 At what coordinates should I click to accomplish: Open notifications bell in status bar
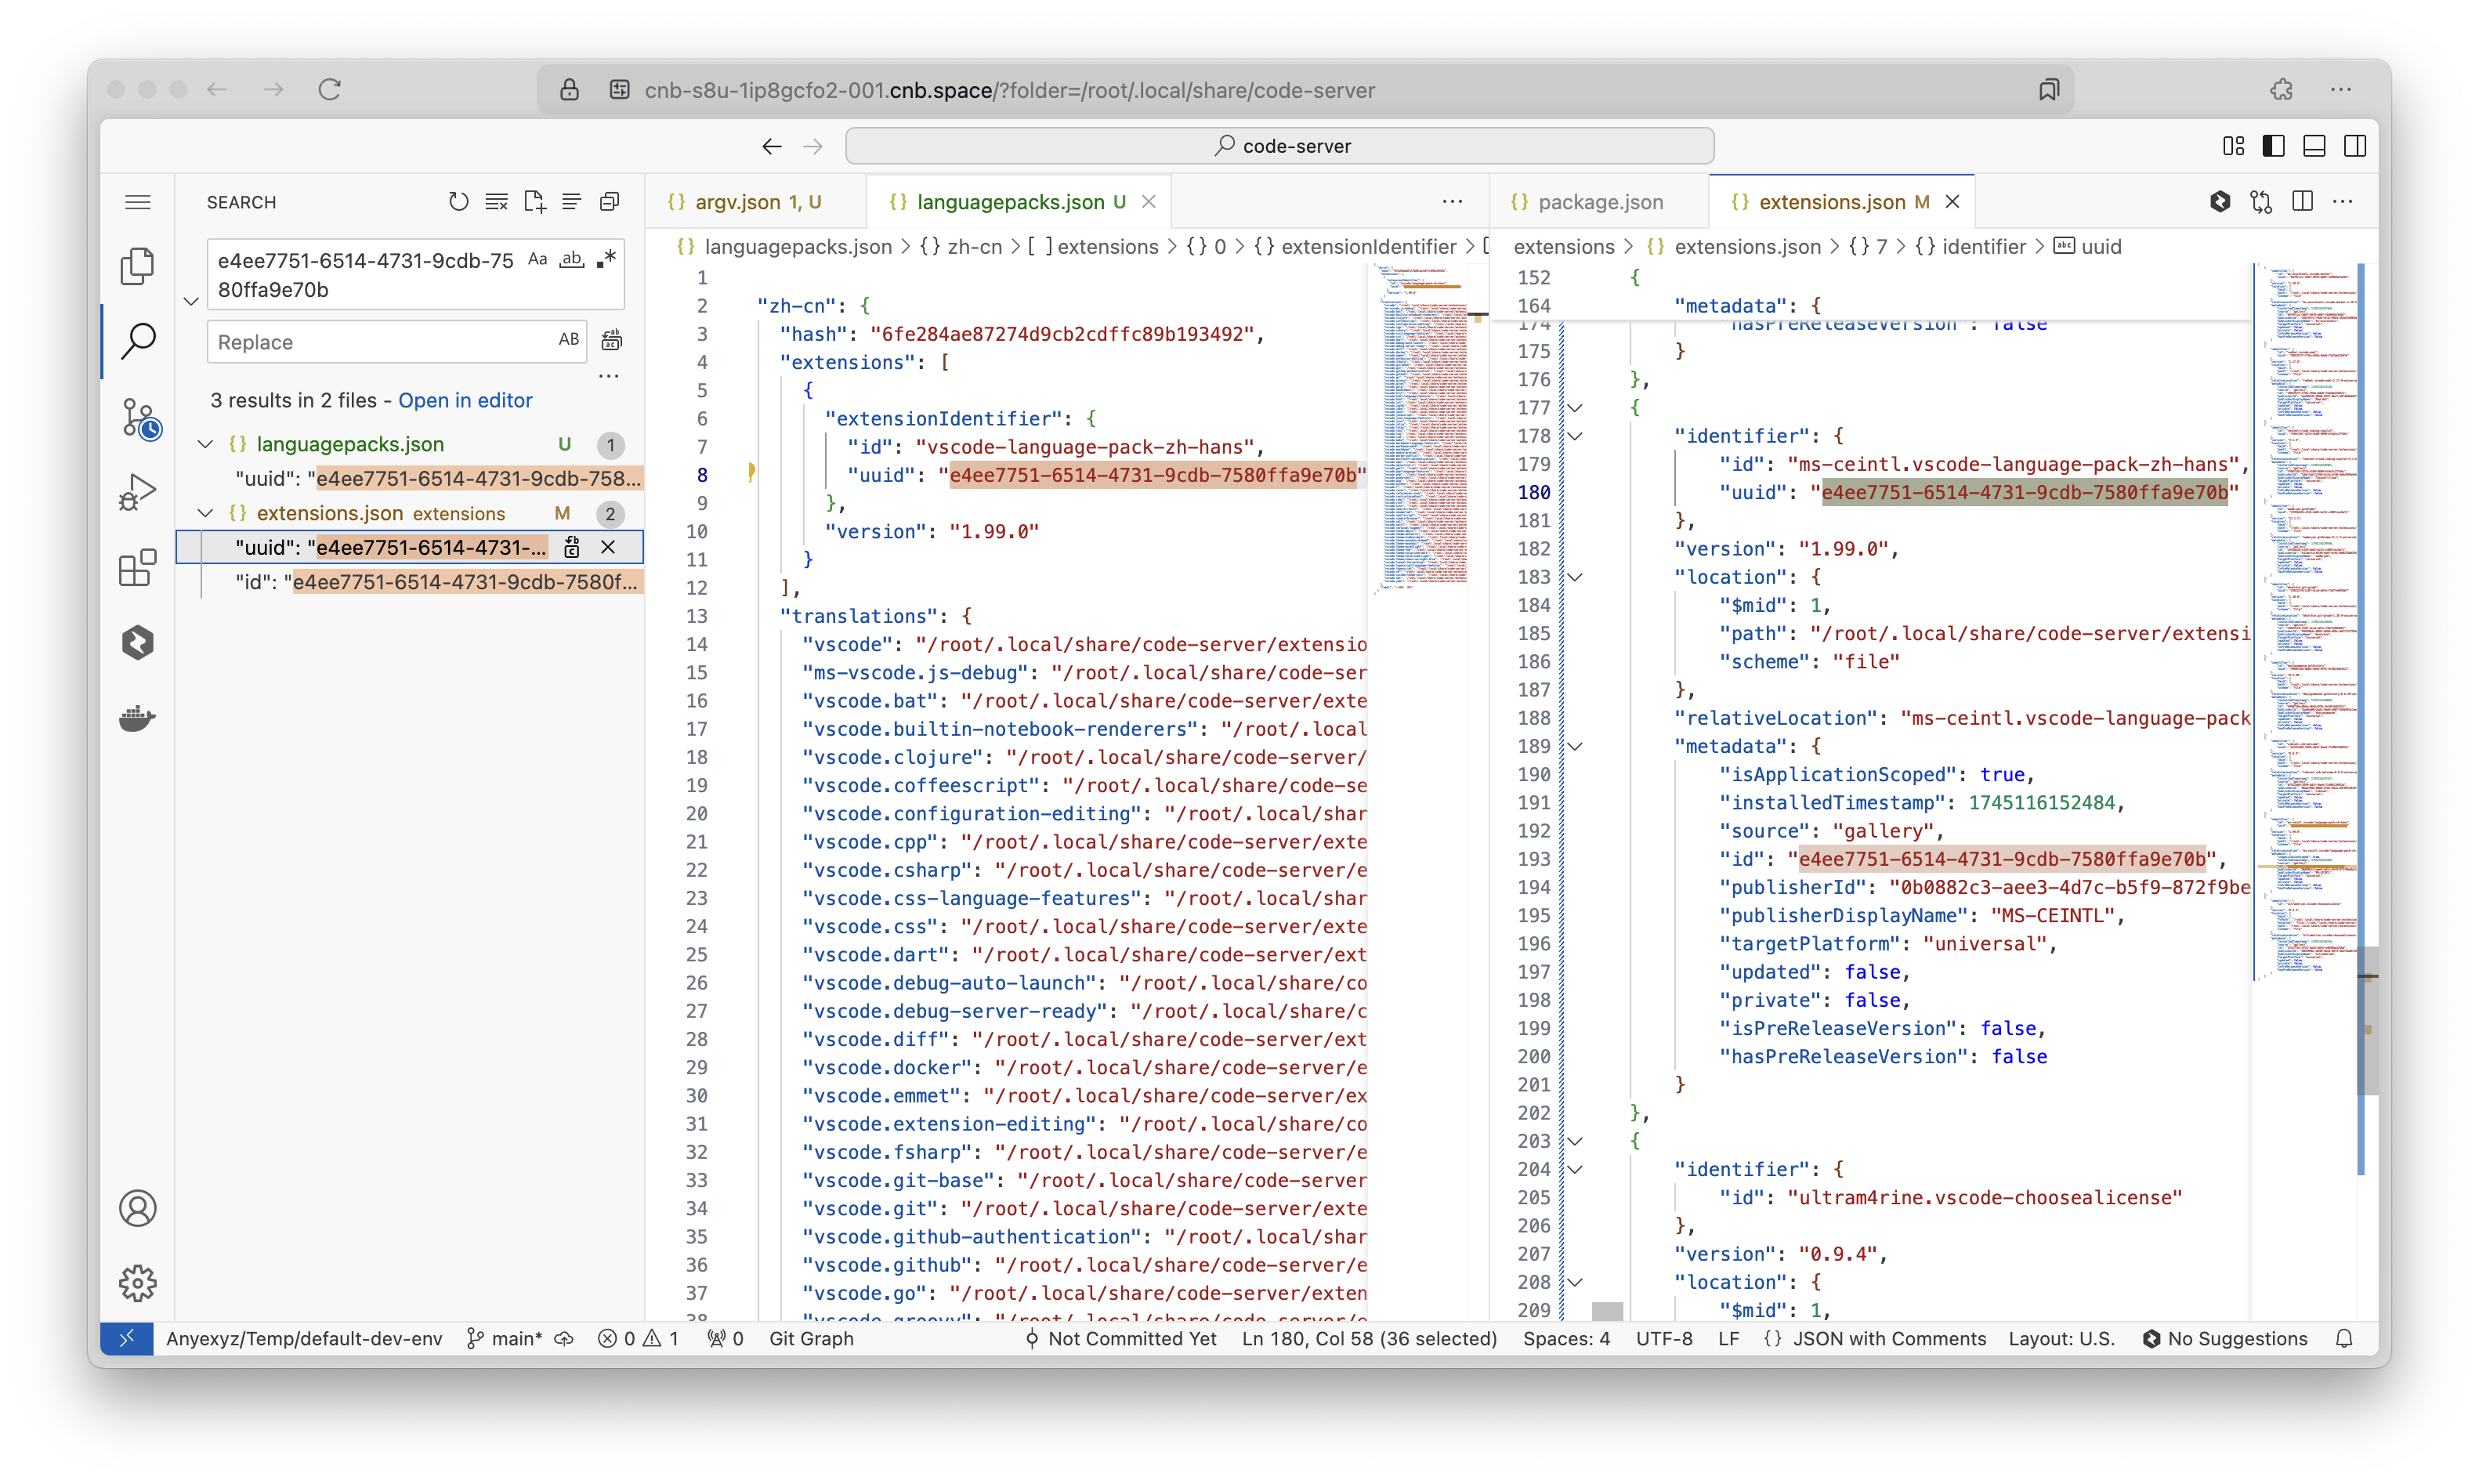(x=2344, y=1338)
